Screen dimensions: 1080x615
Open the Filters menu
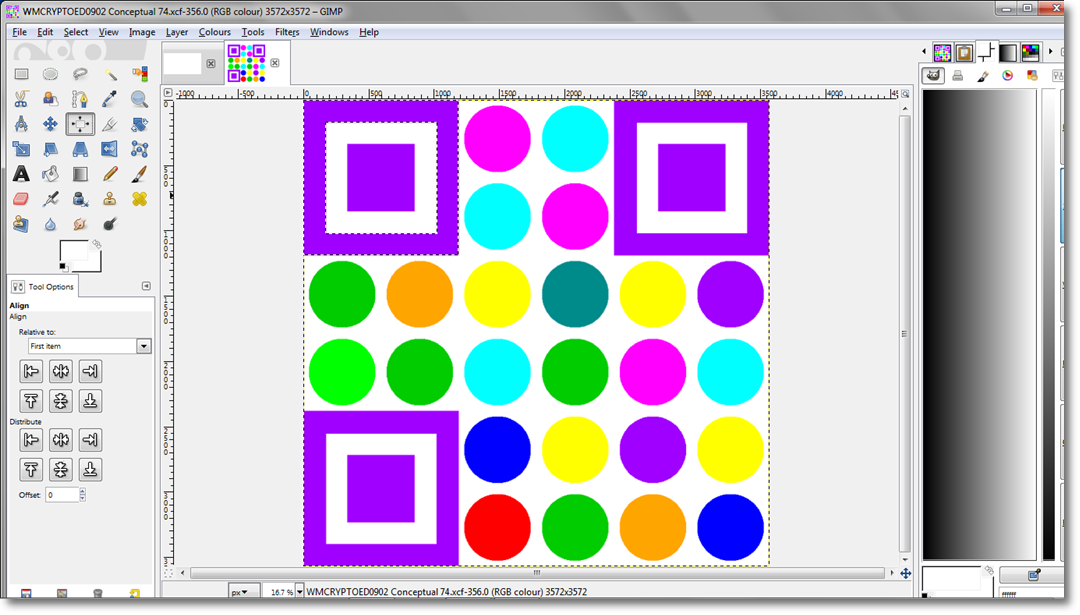click(x=287, y=32)
